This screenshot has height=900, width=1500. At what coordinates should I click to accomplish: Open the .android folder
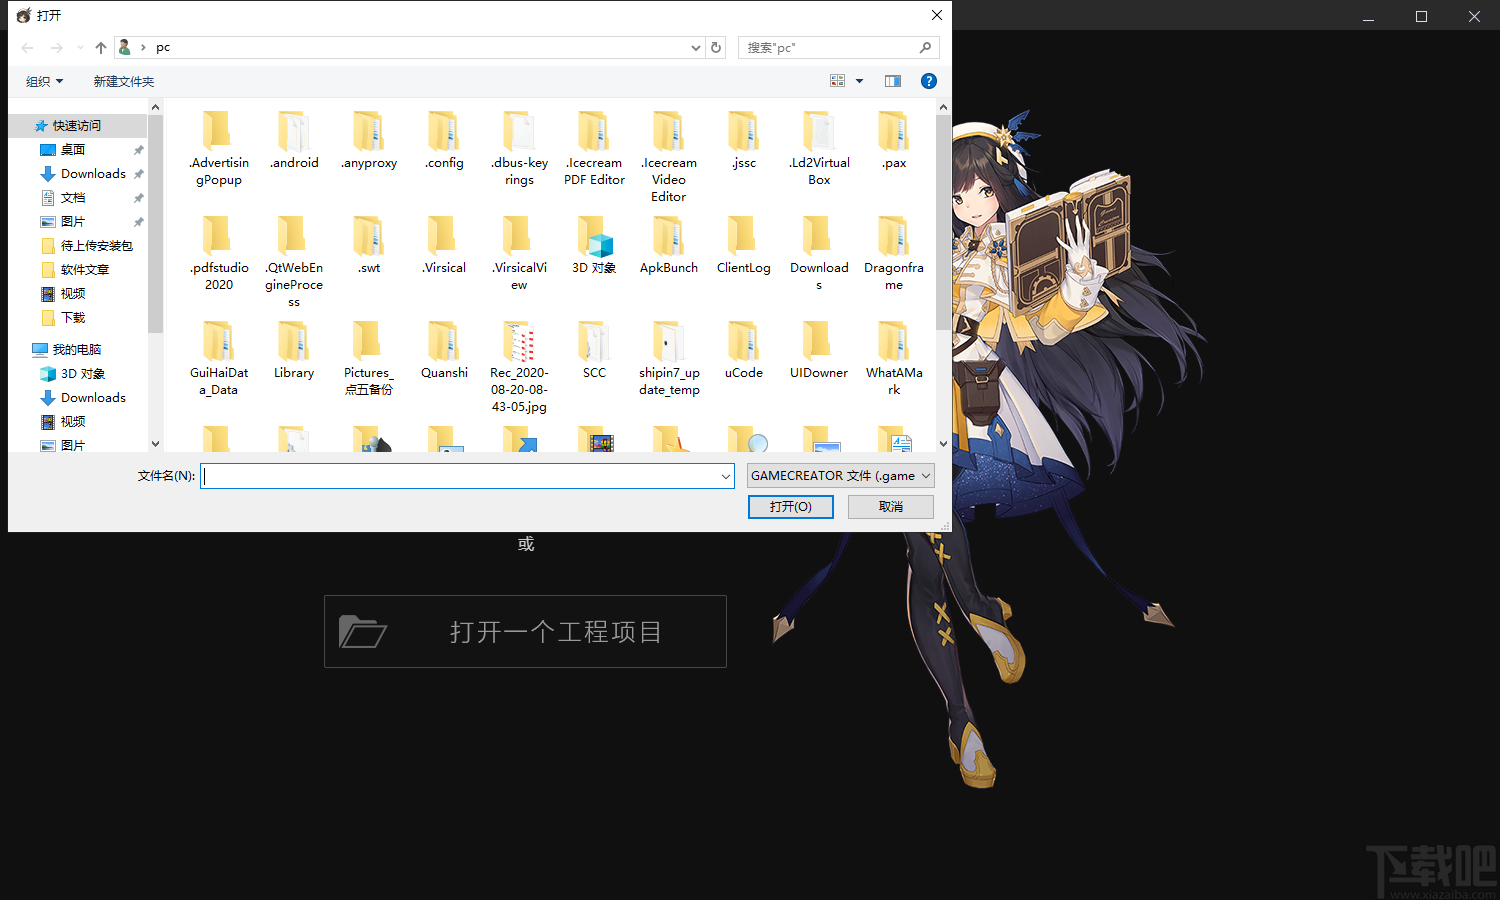point(294,140)
